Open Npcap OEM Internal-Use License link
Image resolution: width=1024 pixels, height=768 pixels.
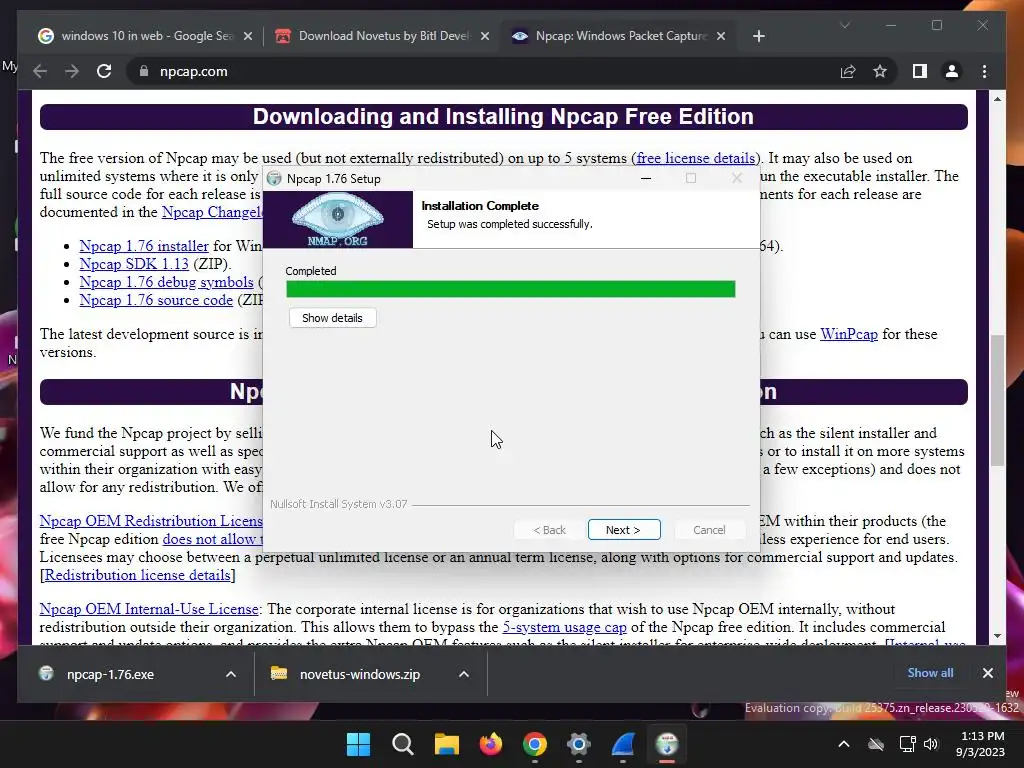click(x=149, y=609)
